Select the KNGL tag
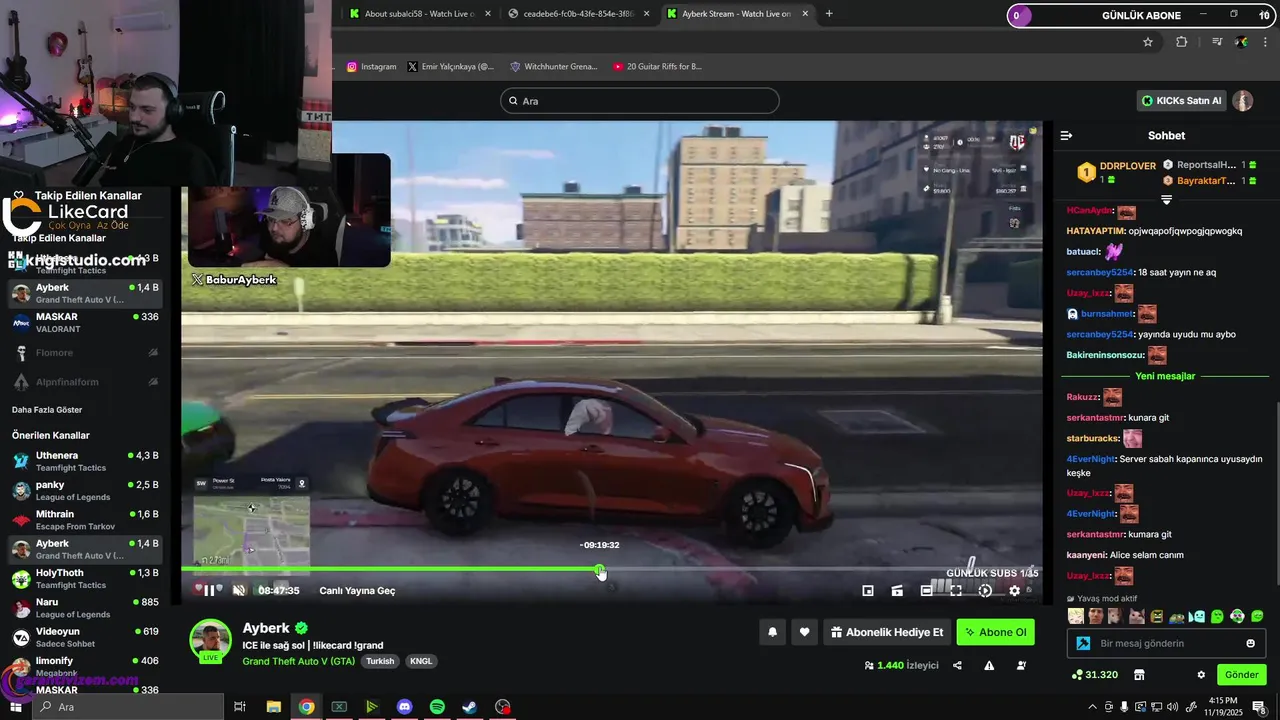The width and height of the screenshot is (1280, 720). [x=421, y=661]
